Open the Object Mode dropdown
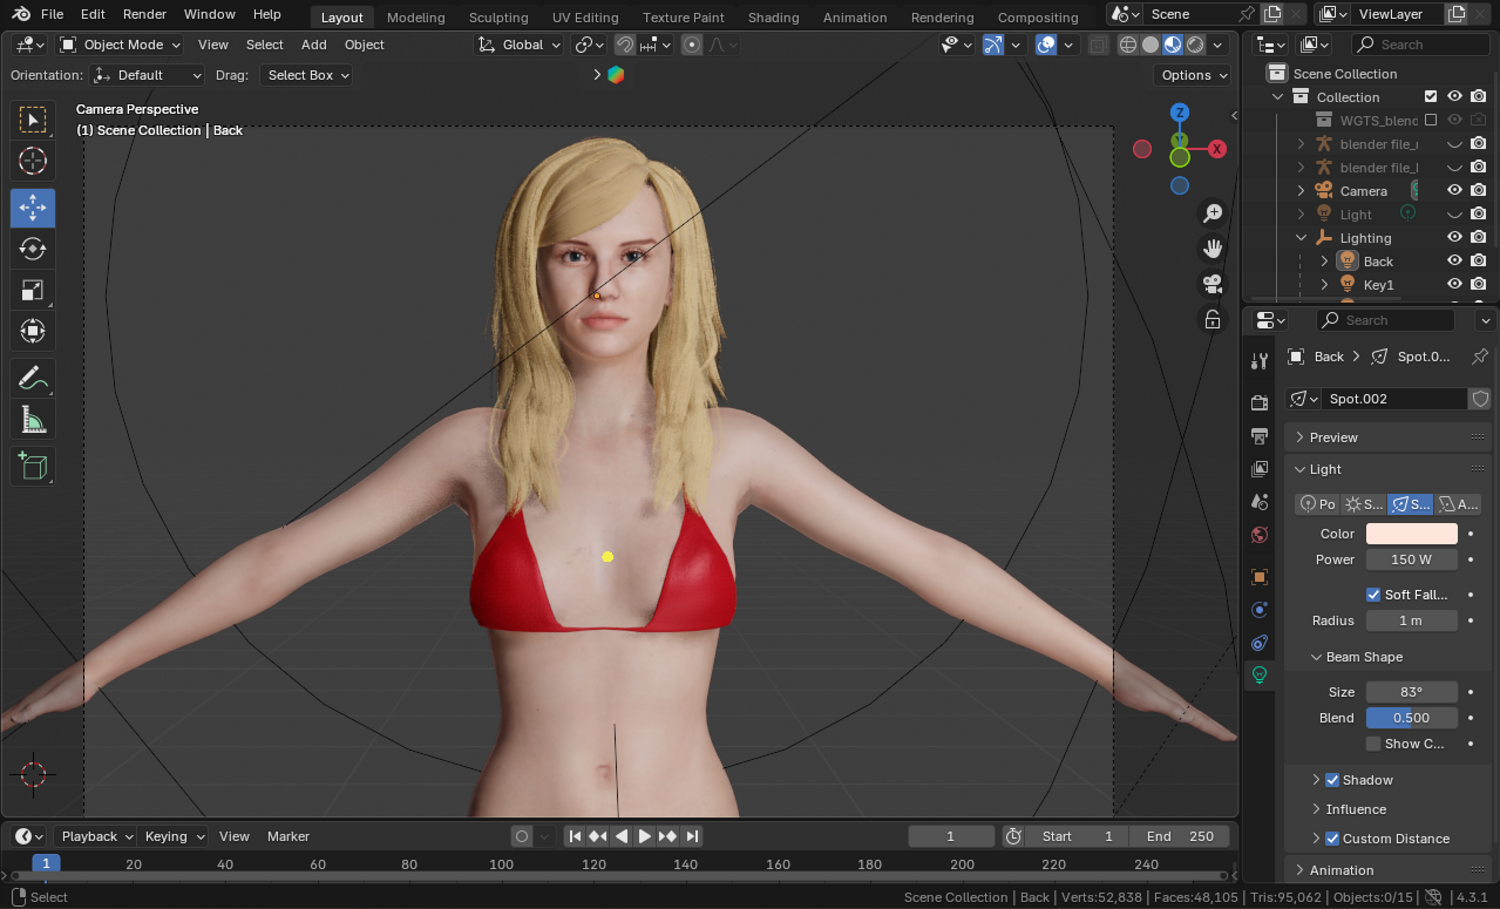 tap(120, 45)
